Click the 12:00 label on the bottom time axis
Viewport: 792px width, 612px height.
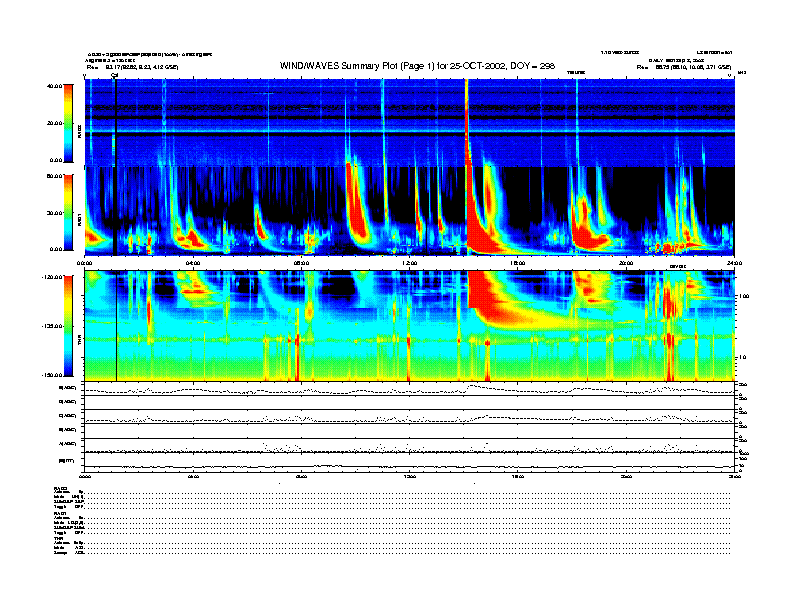click(x=410, y=476)
